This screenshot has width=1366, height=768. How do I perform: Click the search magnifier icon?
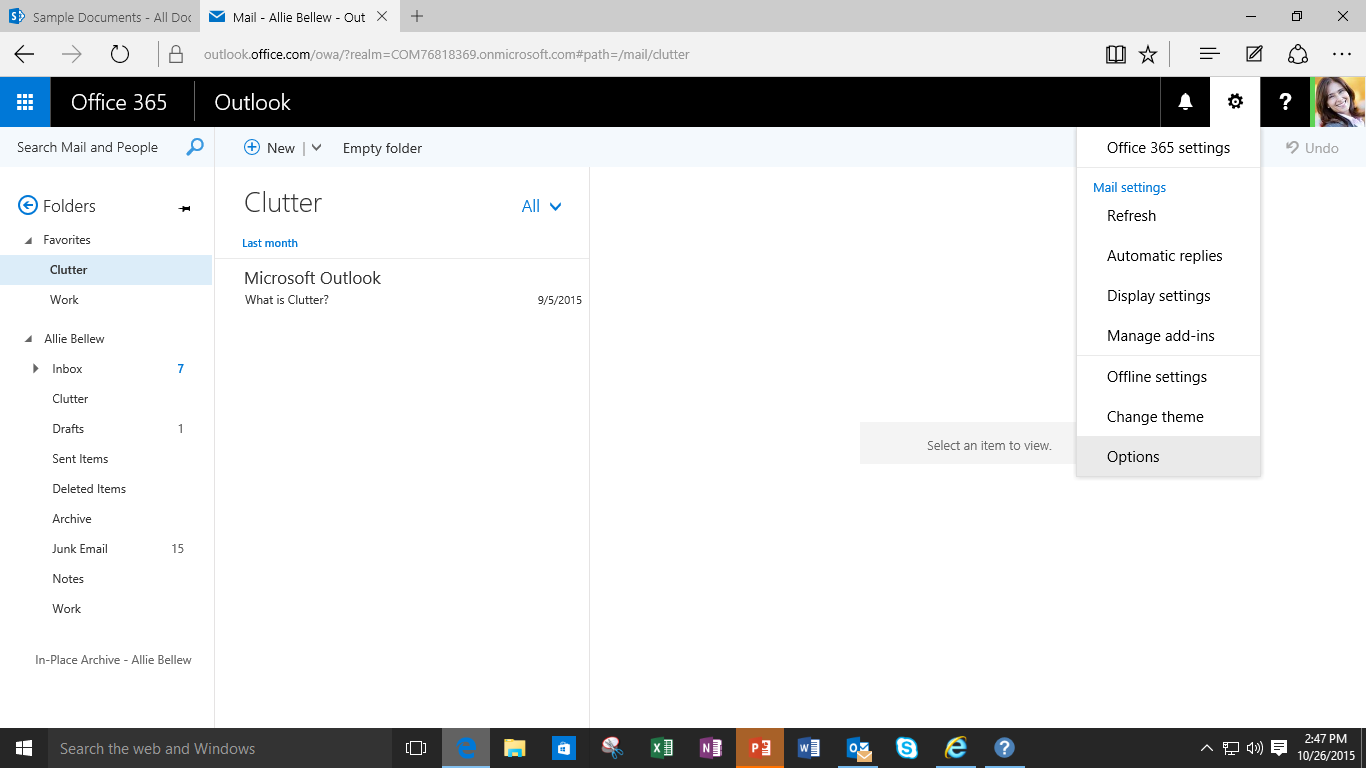(194, 146)
